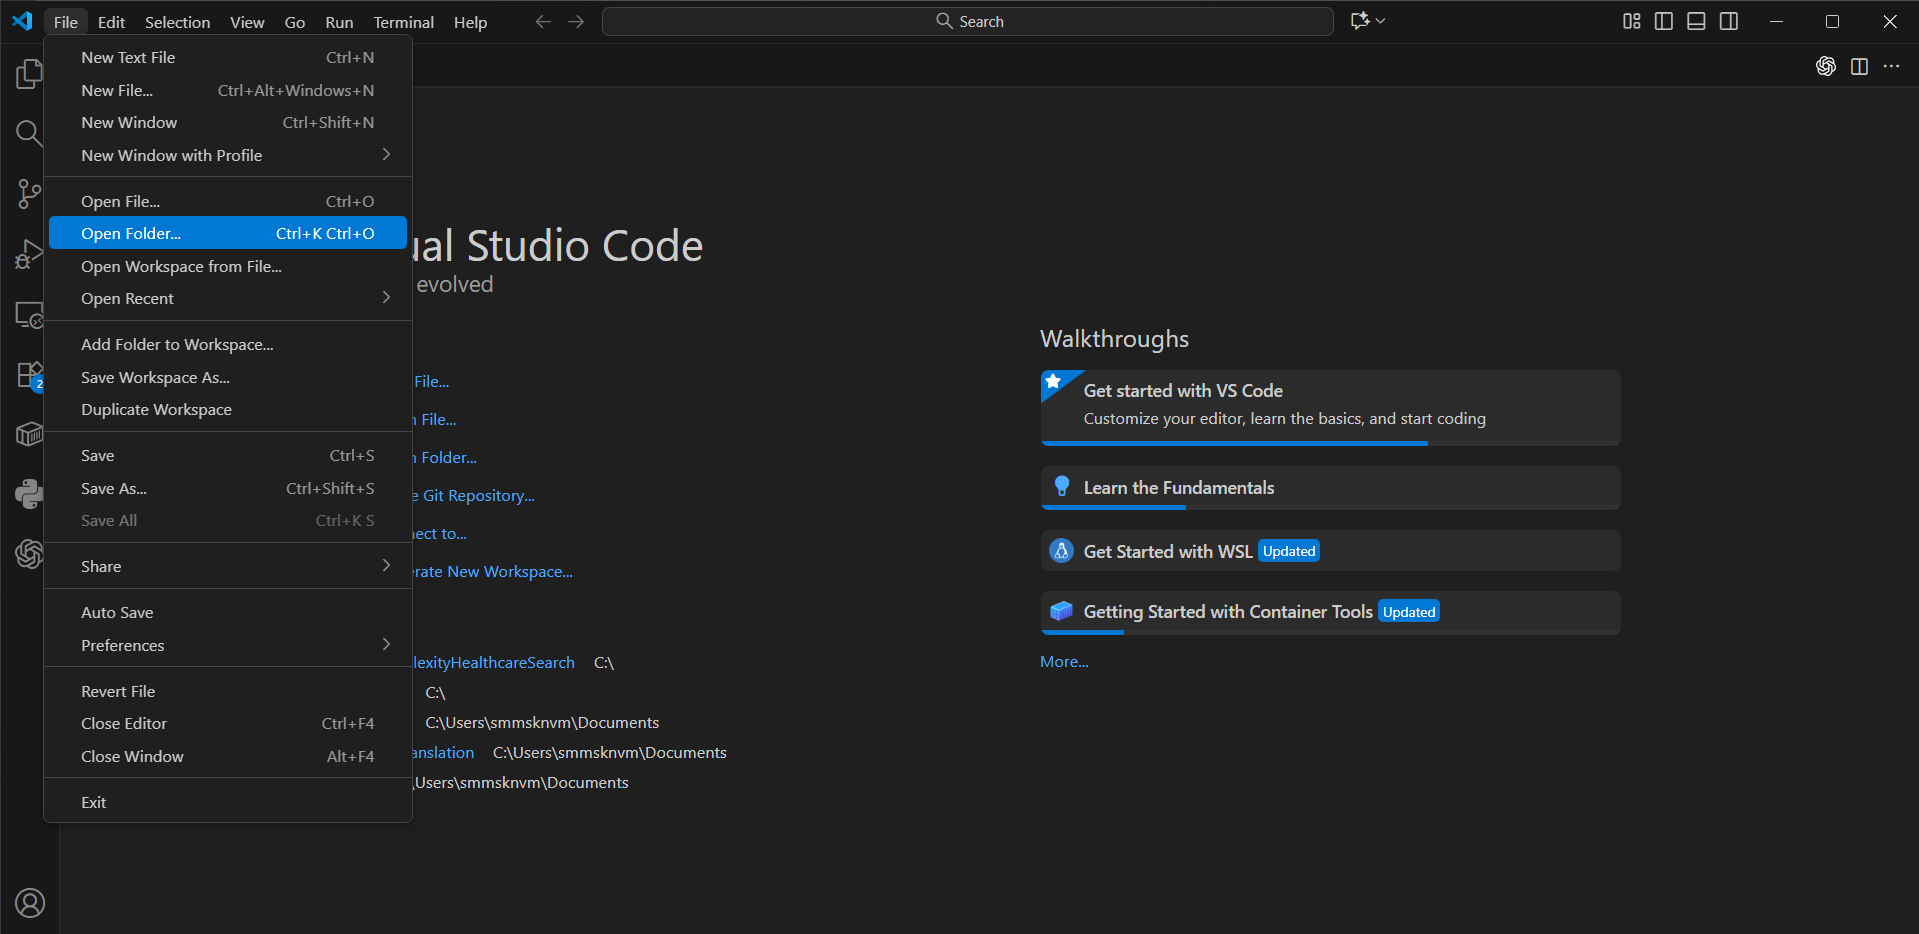Click the Run and Debug icon
This screenshot has height=934, width=1919.
coord(29,254)
